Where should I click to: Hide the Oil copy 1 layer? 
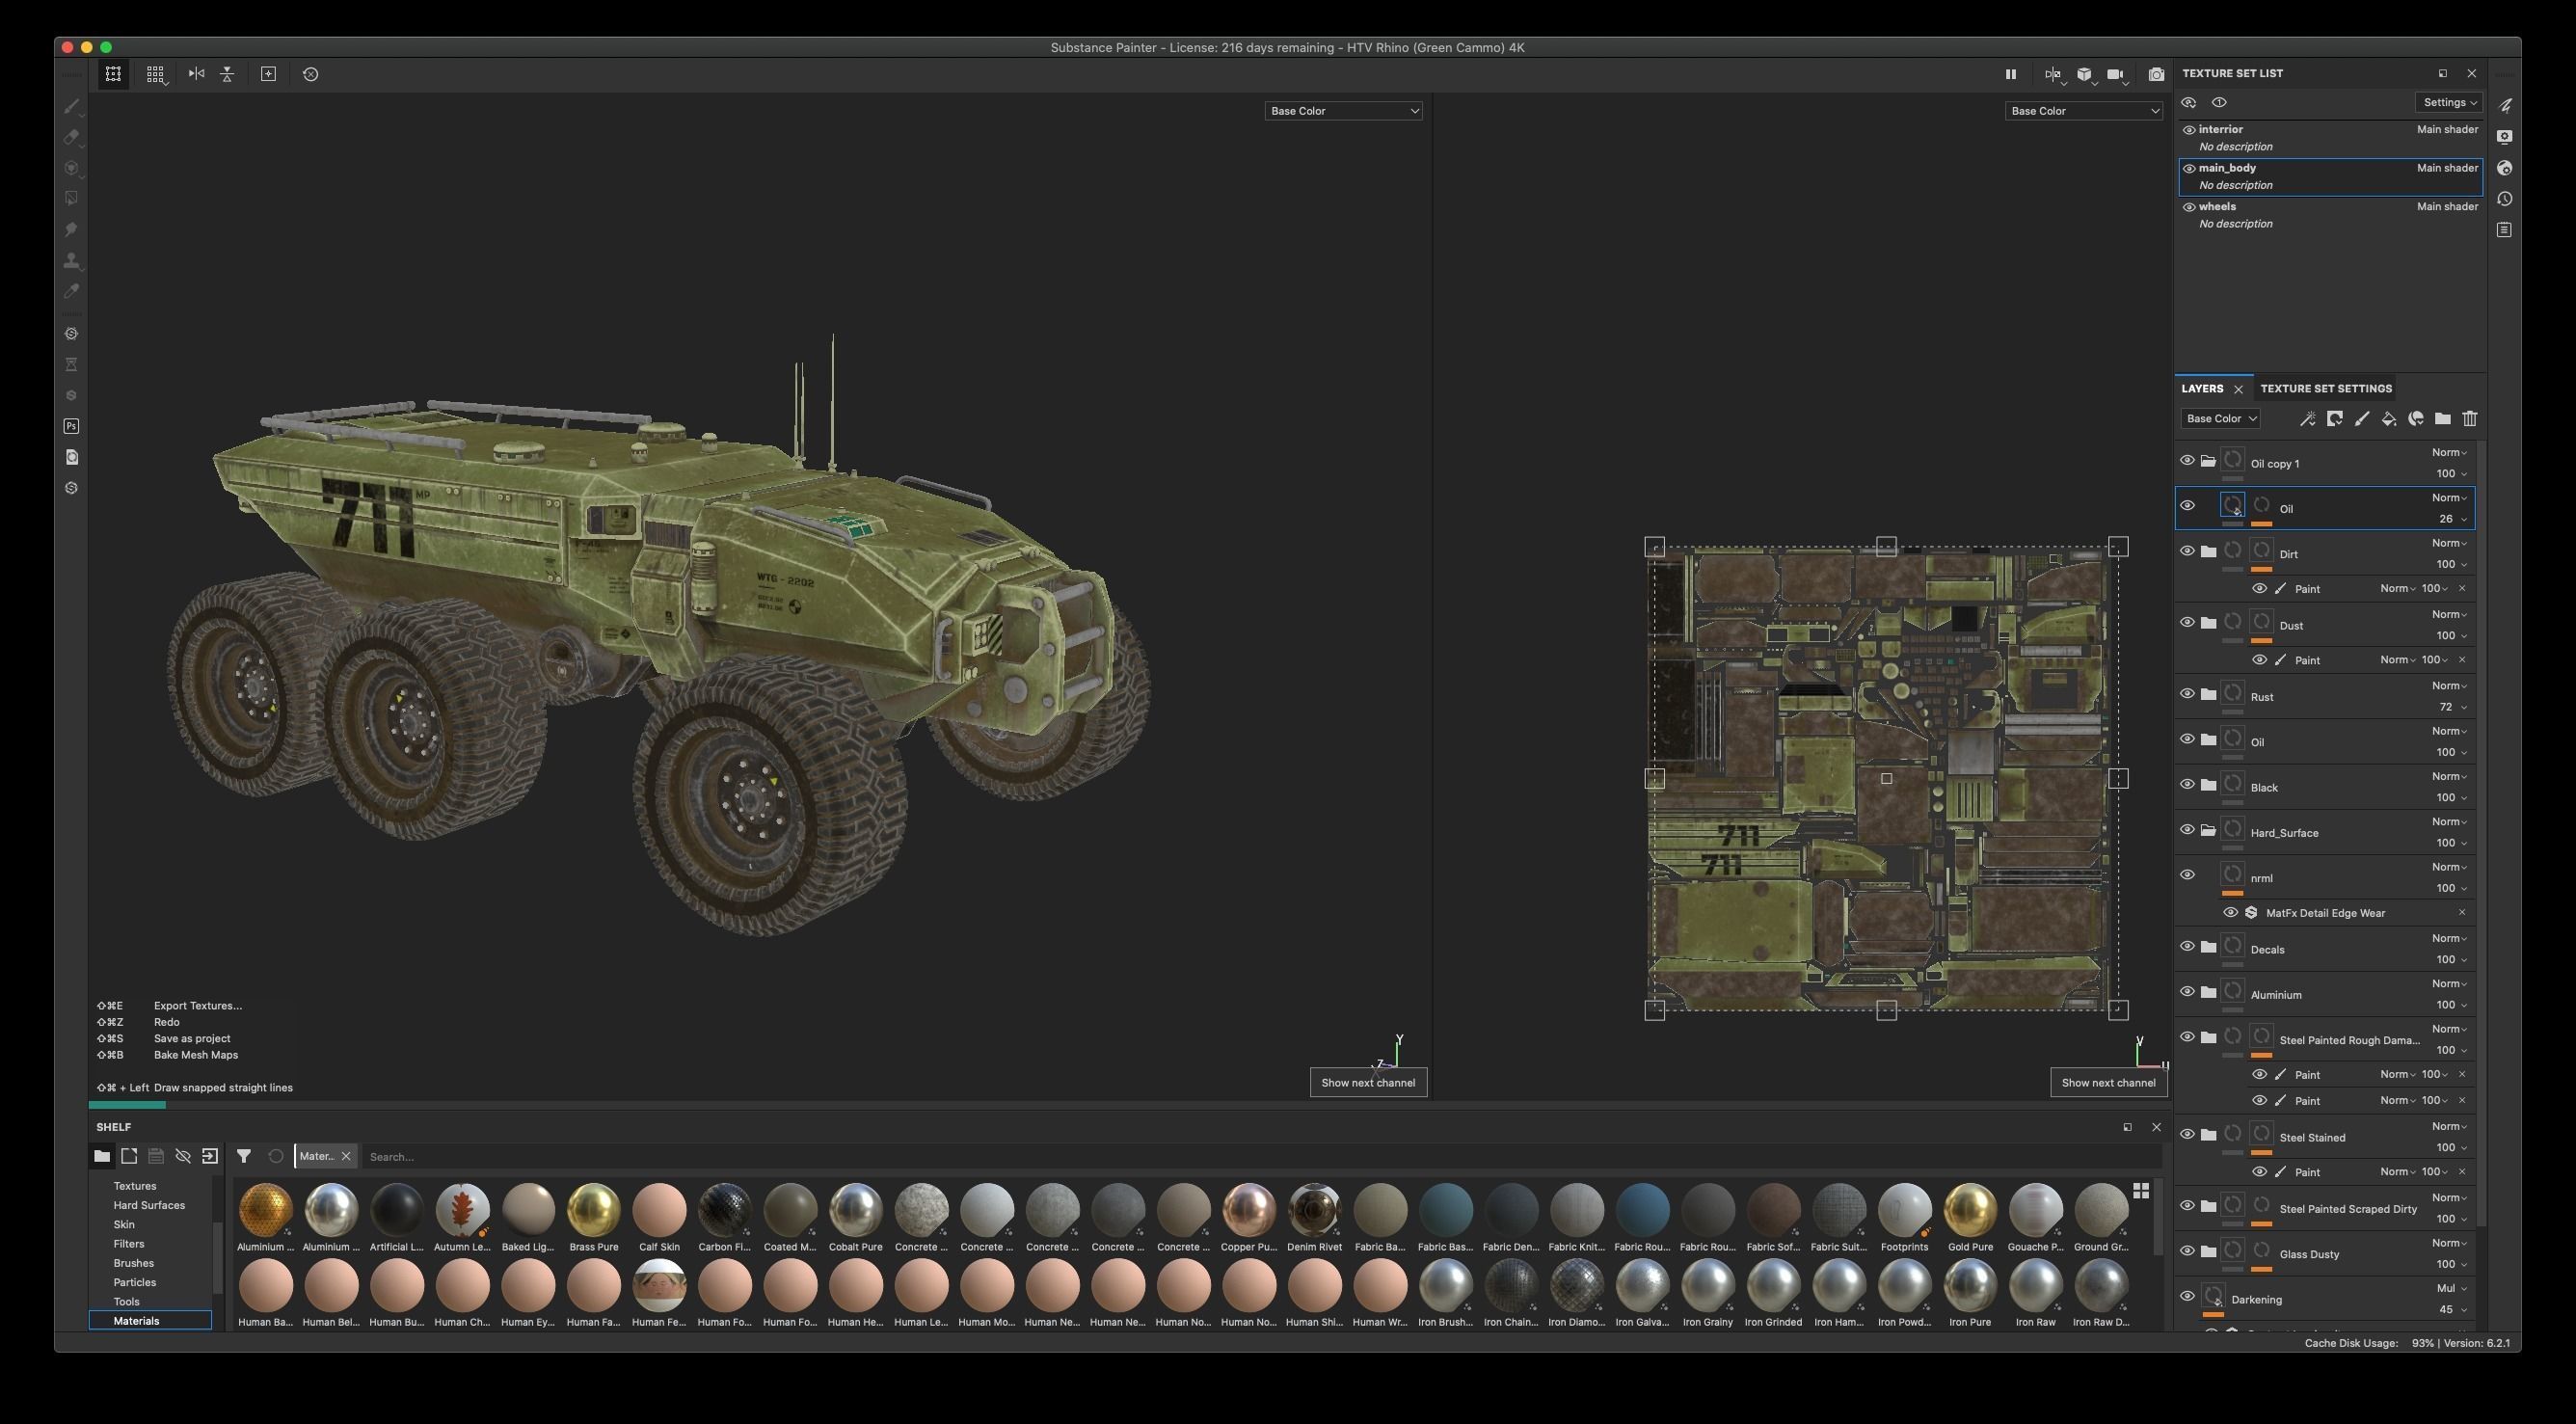[2187, 461]
